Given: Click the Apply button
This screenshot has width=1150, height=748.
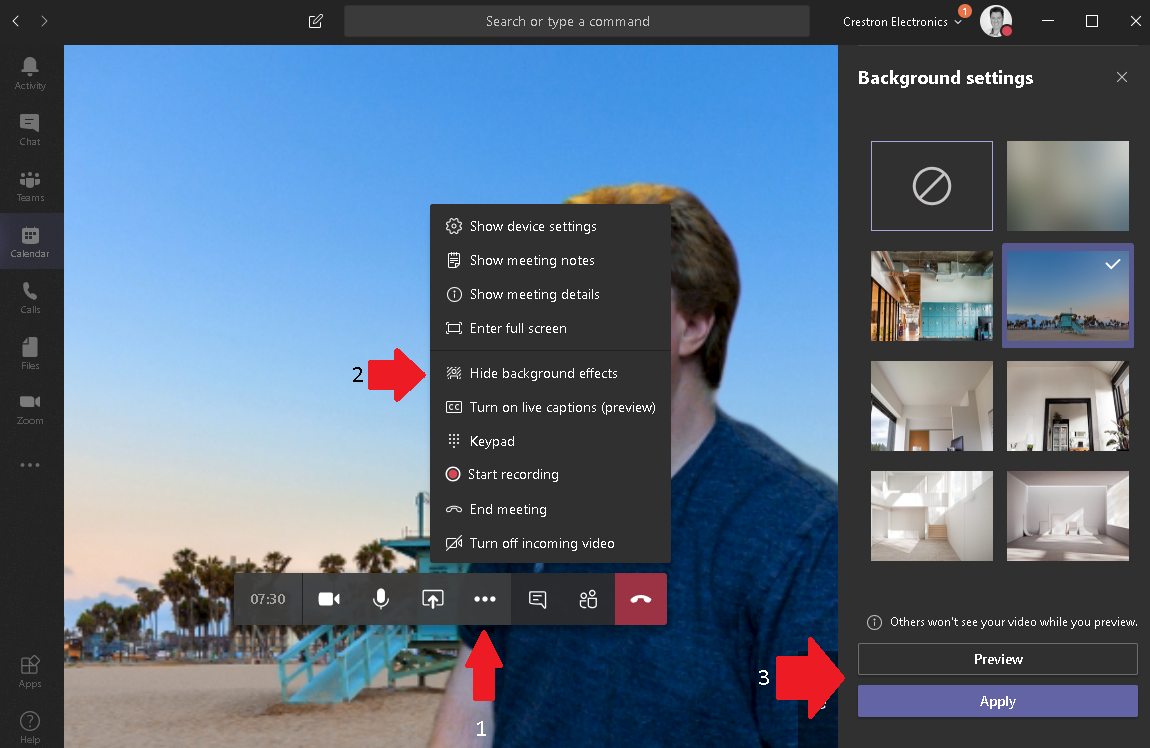Looking at the screenshot, I should (x=997, y=701).
